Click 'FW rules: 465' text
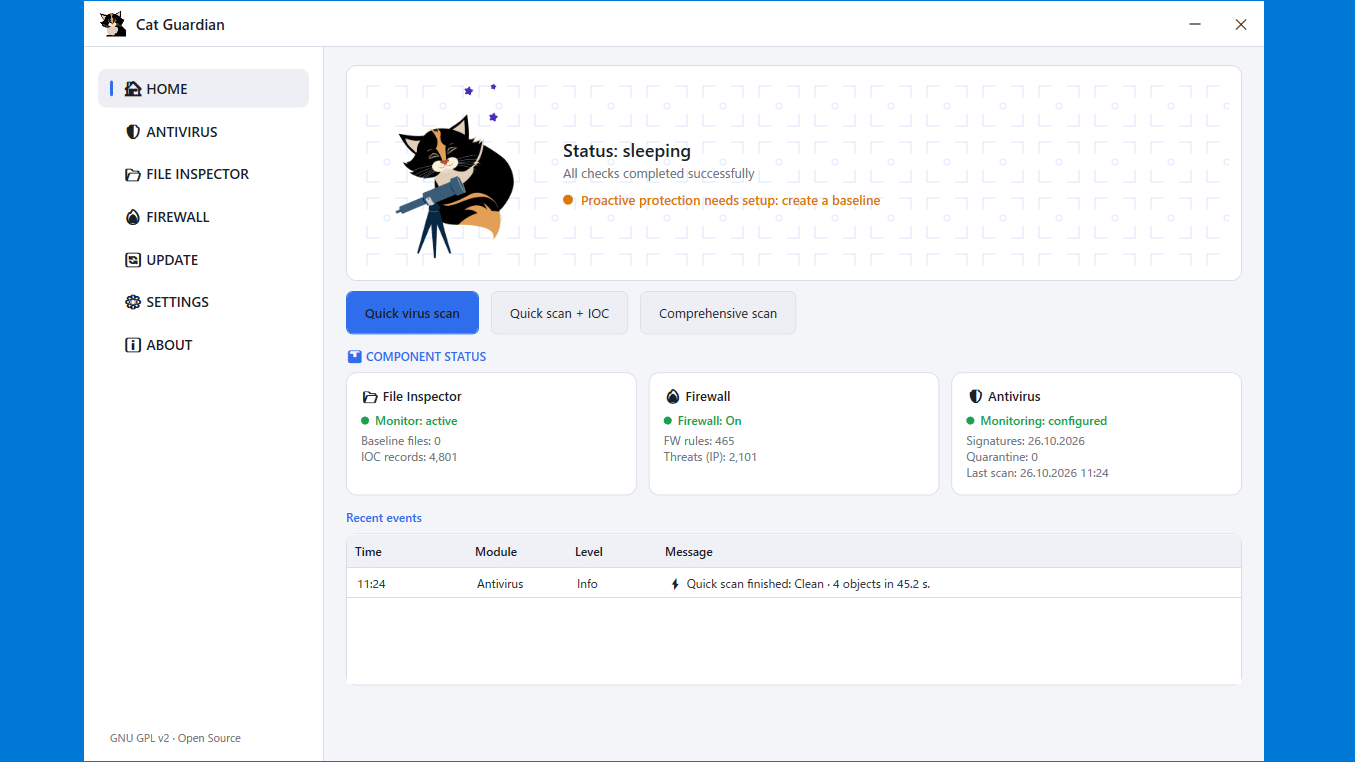Image resolution: width=1355 pixels, height=762 pixels. [699, 441]
